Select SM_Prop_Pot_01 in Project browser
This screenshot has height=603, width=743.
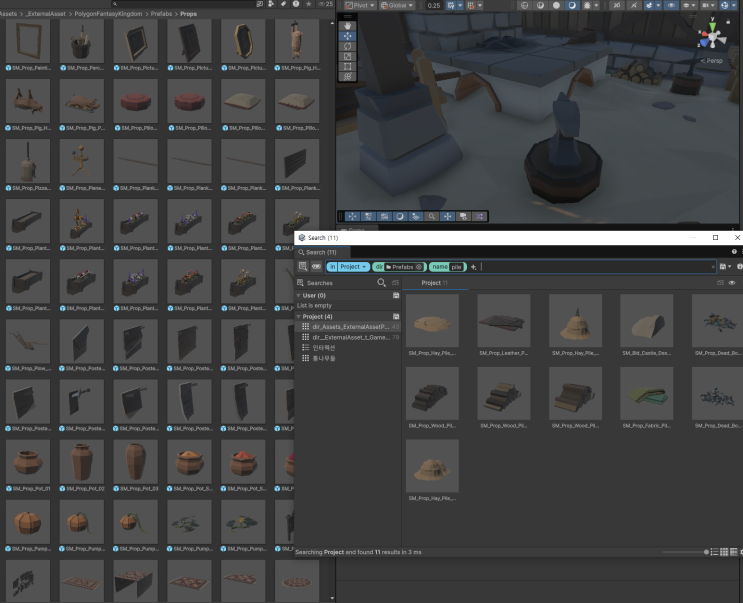tap(28, 466)
